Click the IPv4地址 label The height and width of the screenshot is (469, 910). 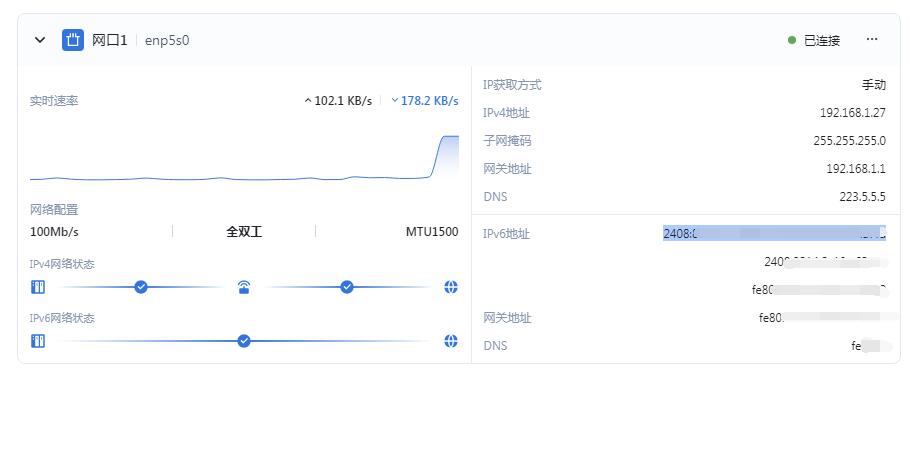point(506,113)
